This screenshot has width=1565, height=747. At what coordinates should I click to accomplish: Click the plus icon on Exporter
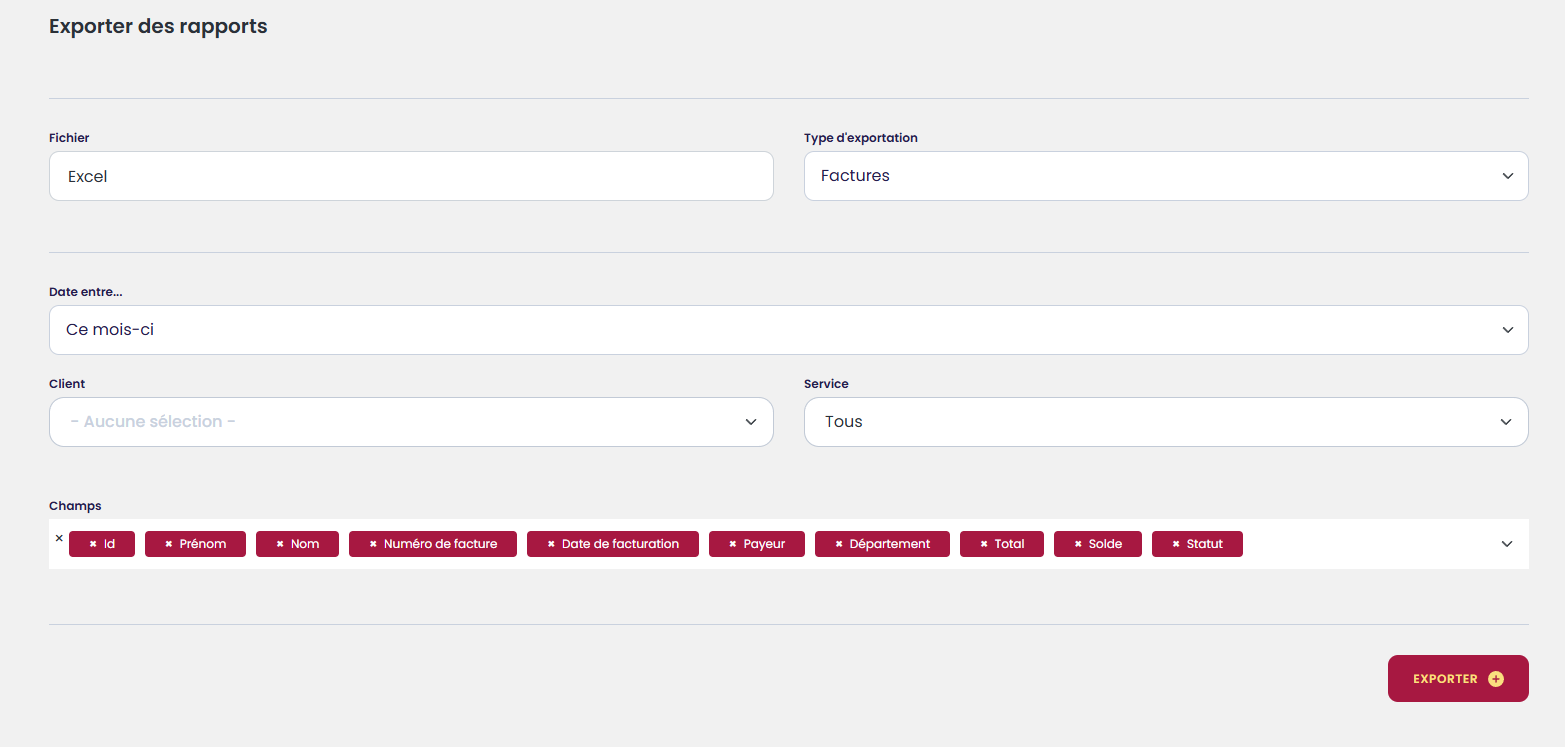tap(1496, 679)
